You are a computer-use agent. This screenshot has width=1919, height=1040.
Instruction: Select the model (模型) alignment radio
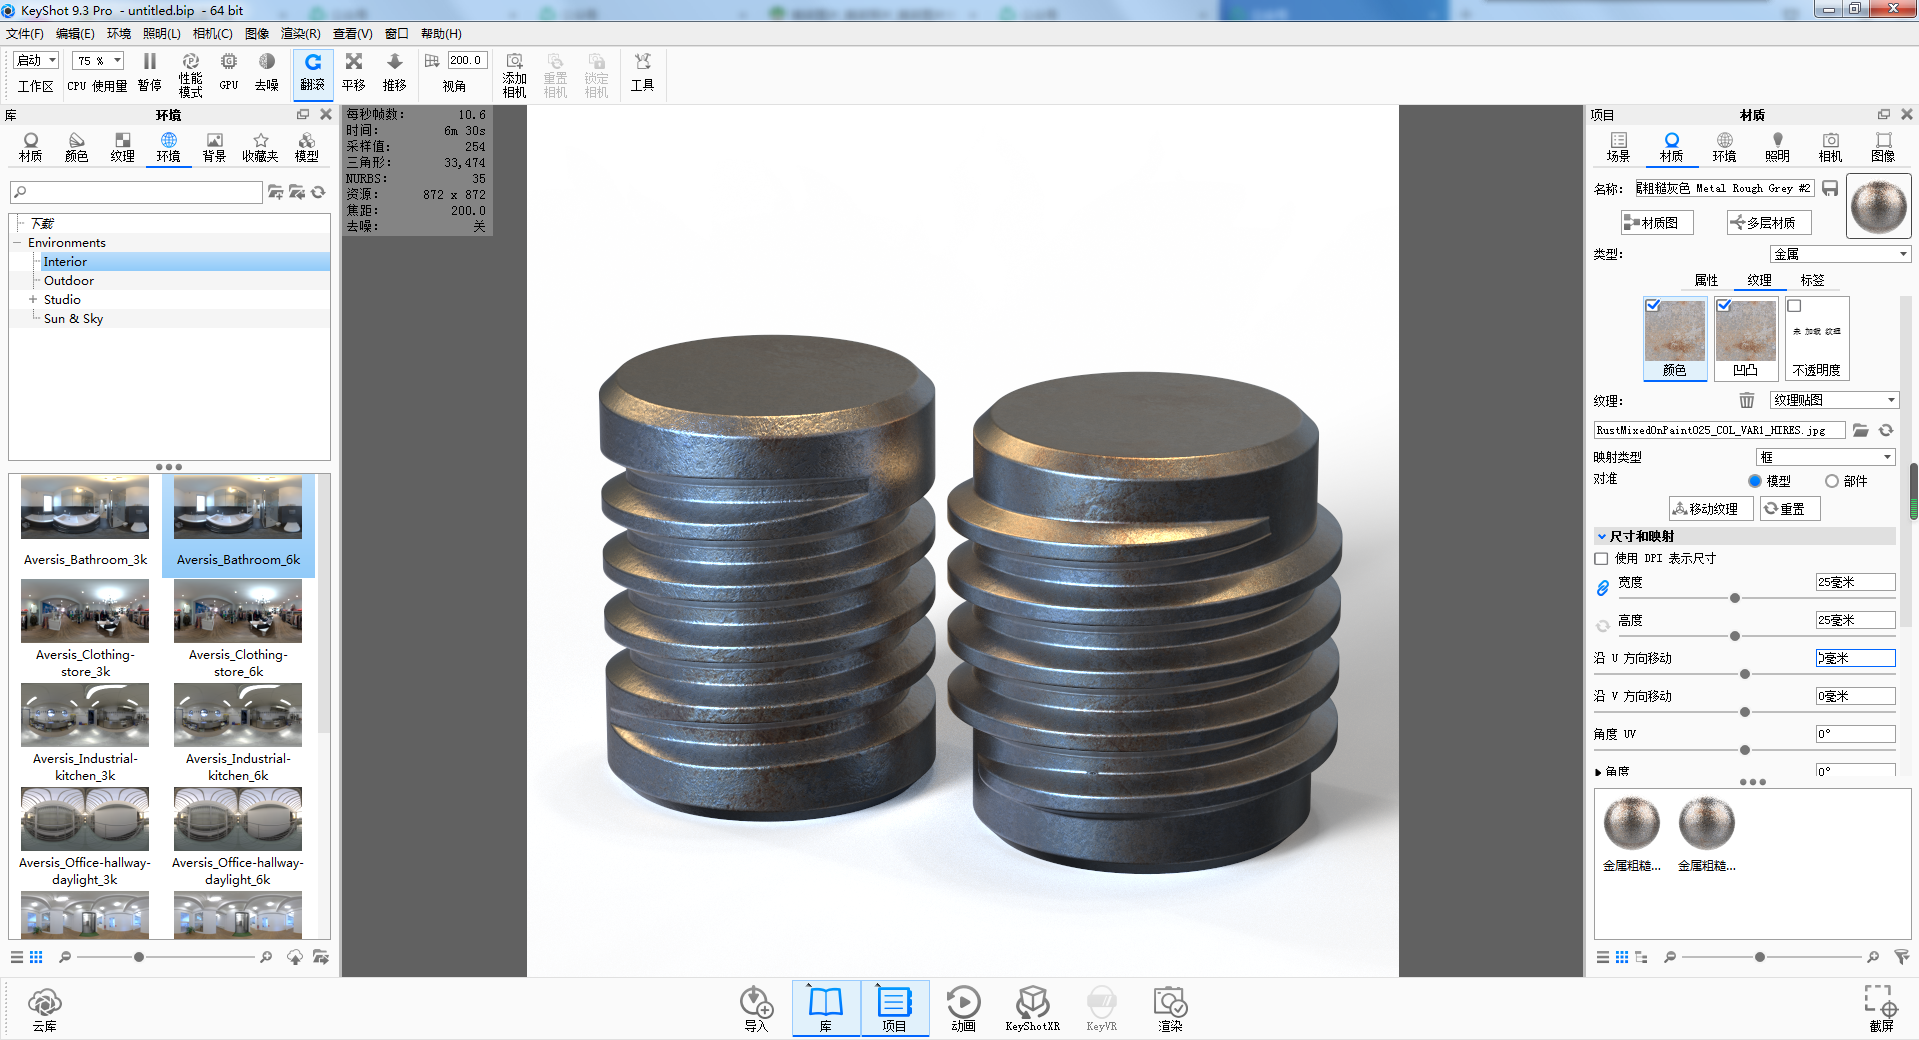point(1755,481)
